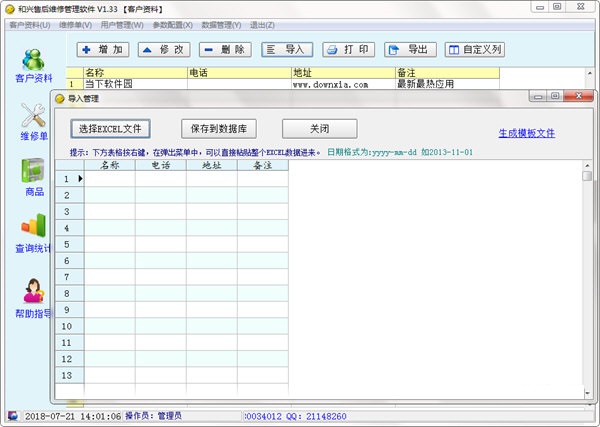Click the 修改 edit toolbar button

(164, 49)
